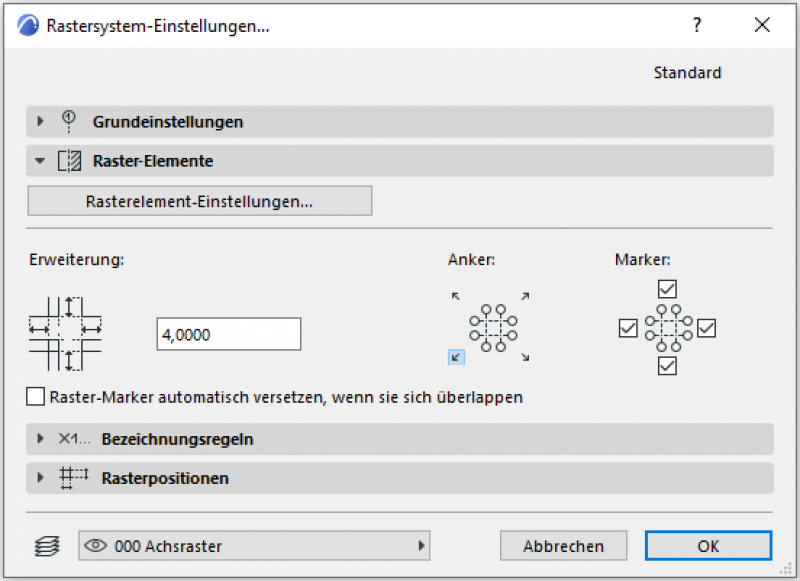Open the 000 Achsraster layer dropdown

254,546
